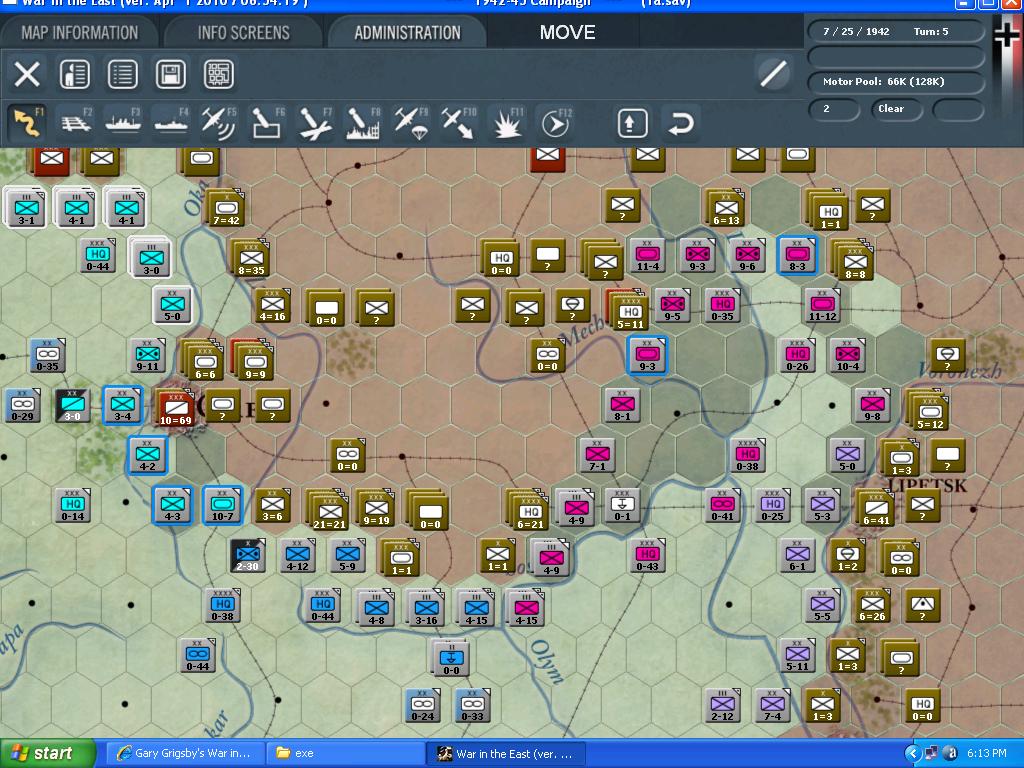Select the blue 0-0 unit by the Olym river
The width and height of the screenshot is (1024, 768).
451,658
